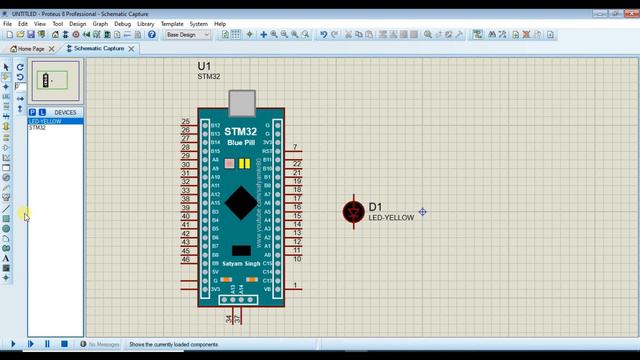Switch to the Home Page tab

tap(27, 49)
